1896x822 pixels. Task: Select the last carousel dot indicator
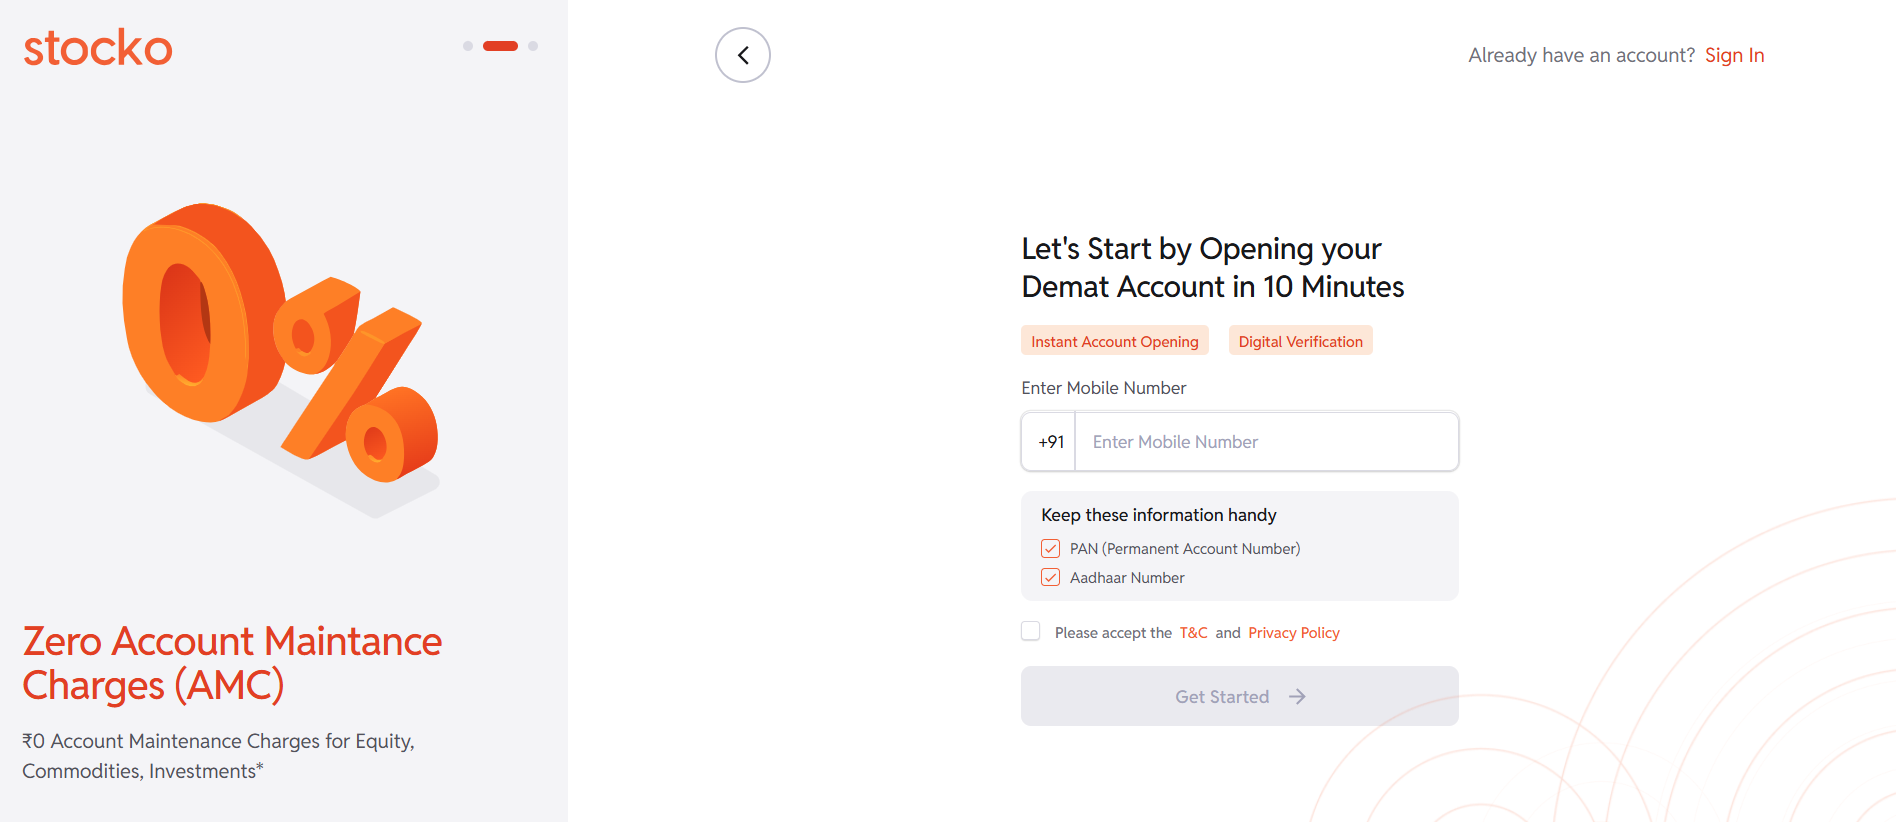coord(533,46)
